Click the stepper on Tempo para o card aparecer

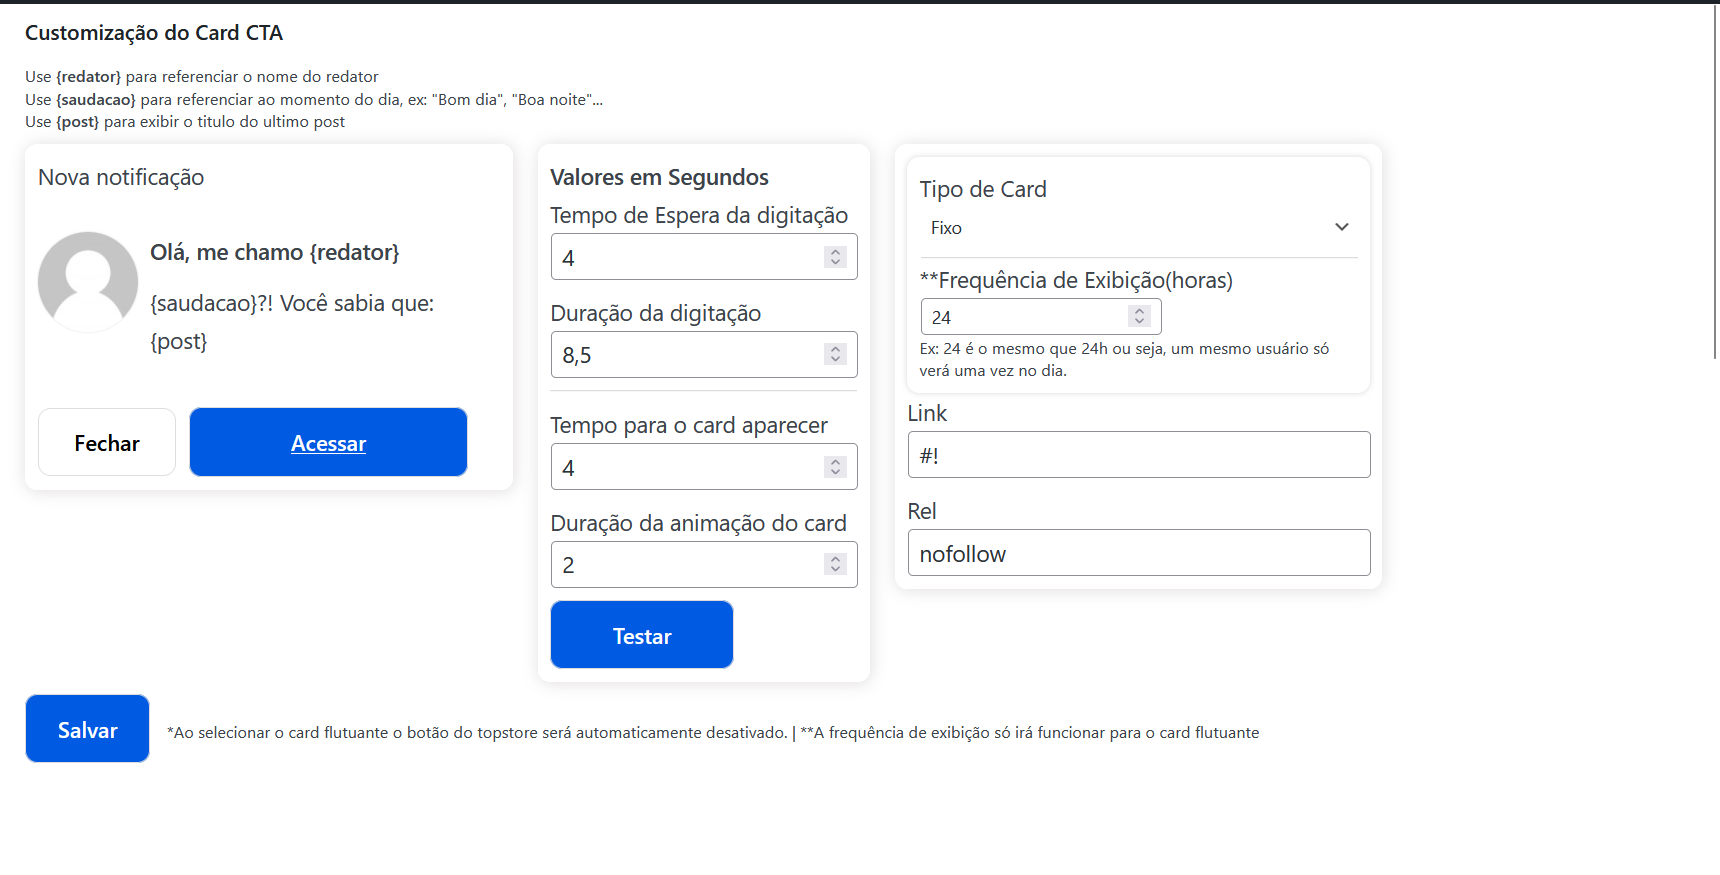(835, 467)
